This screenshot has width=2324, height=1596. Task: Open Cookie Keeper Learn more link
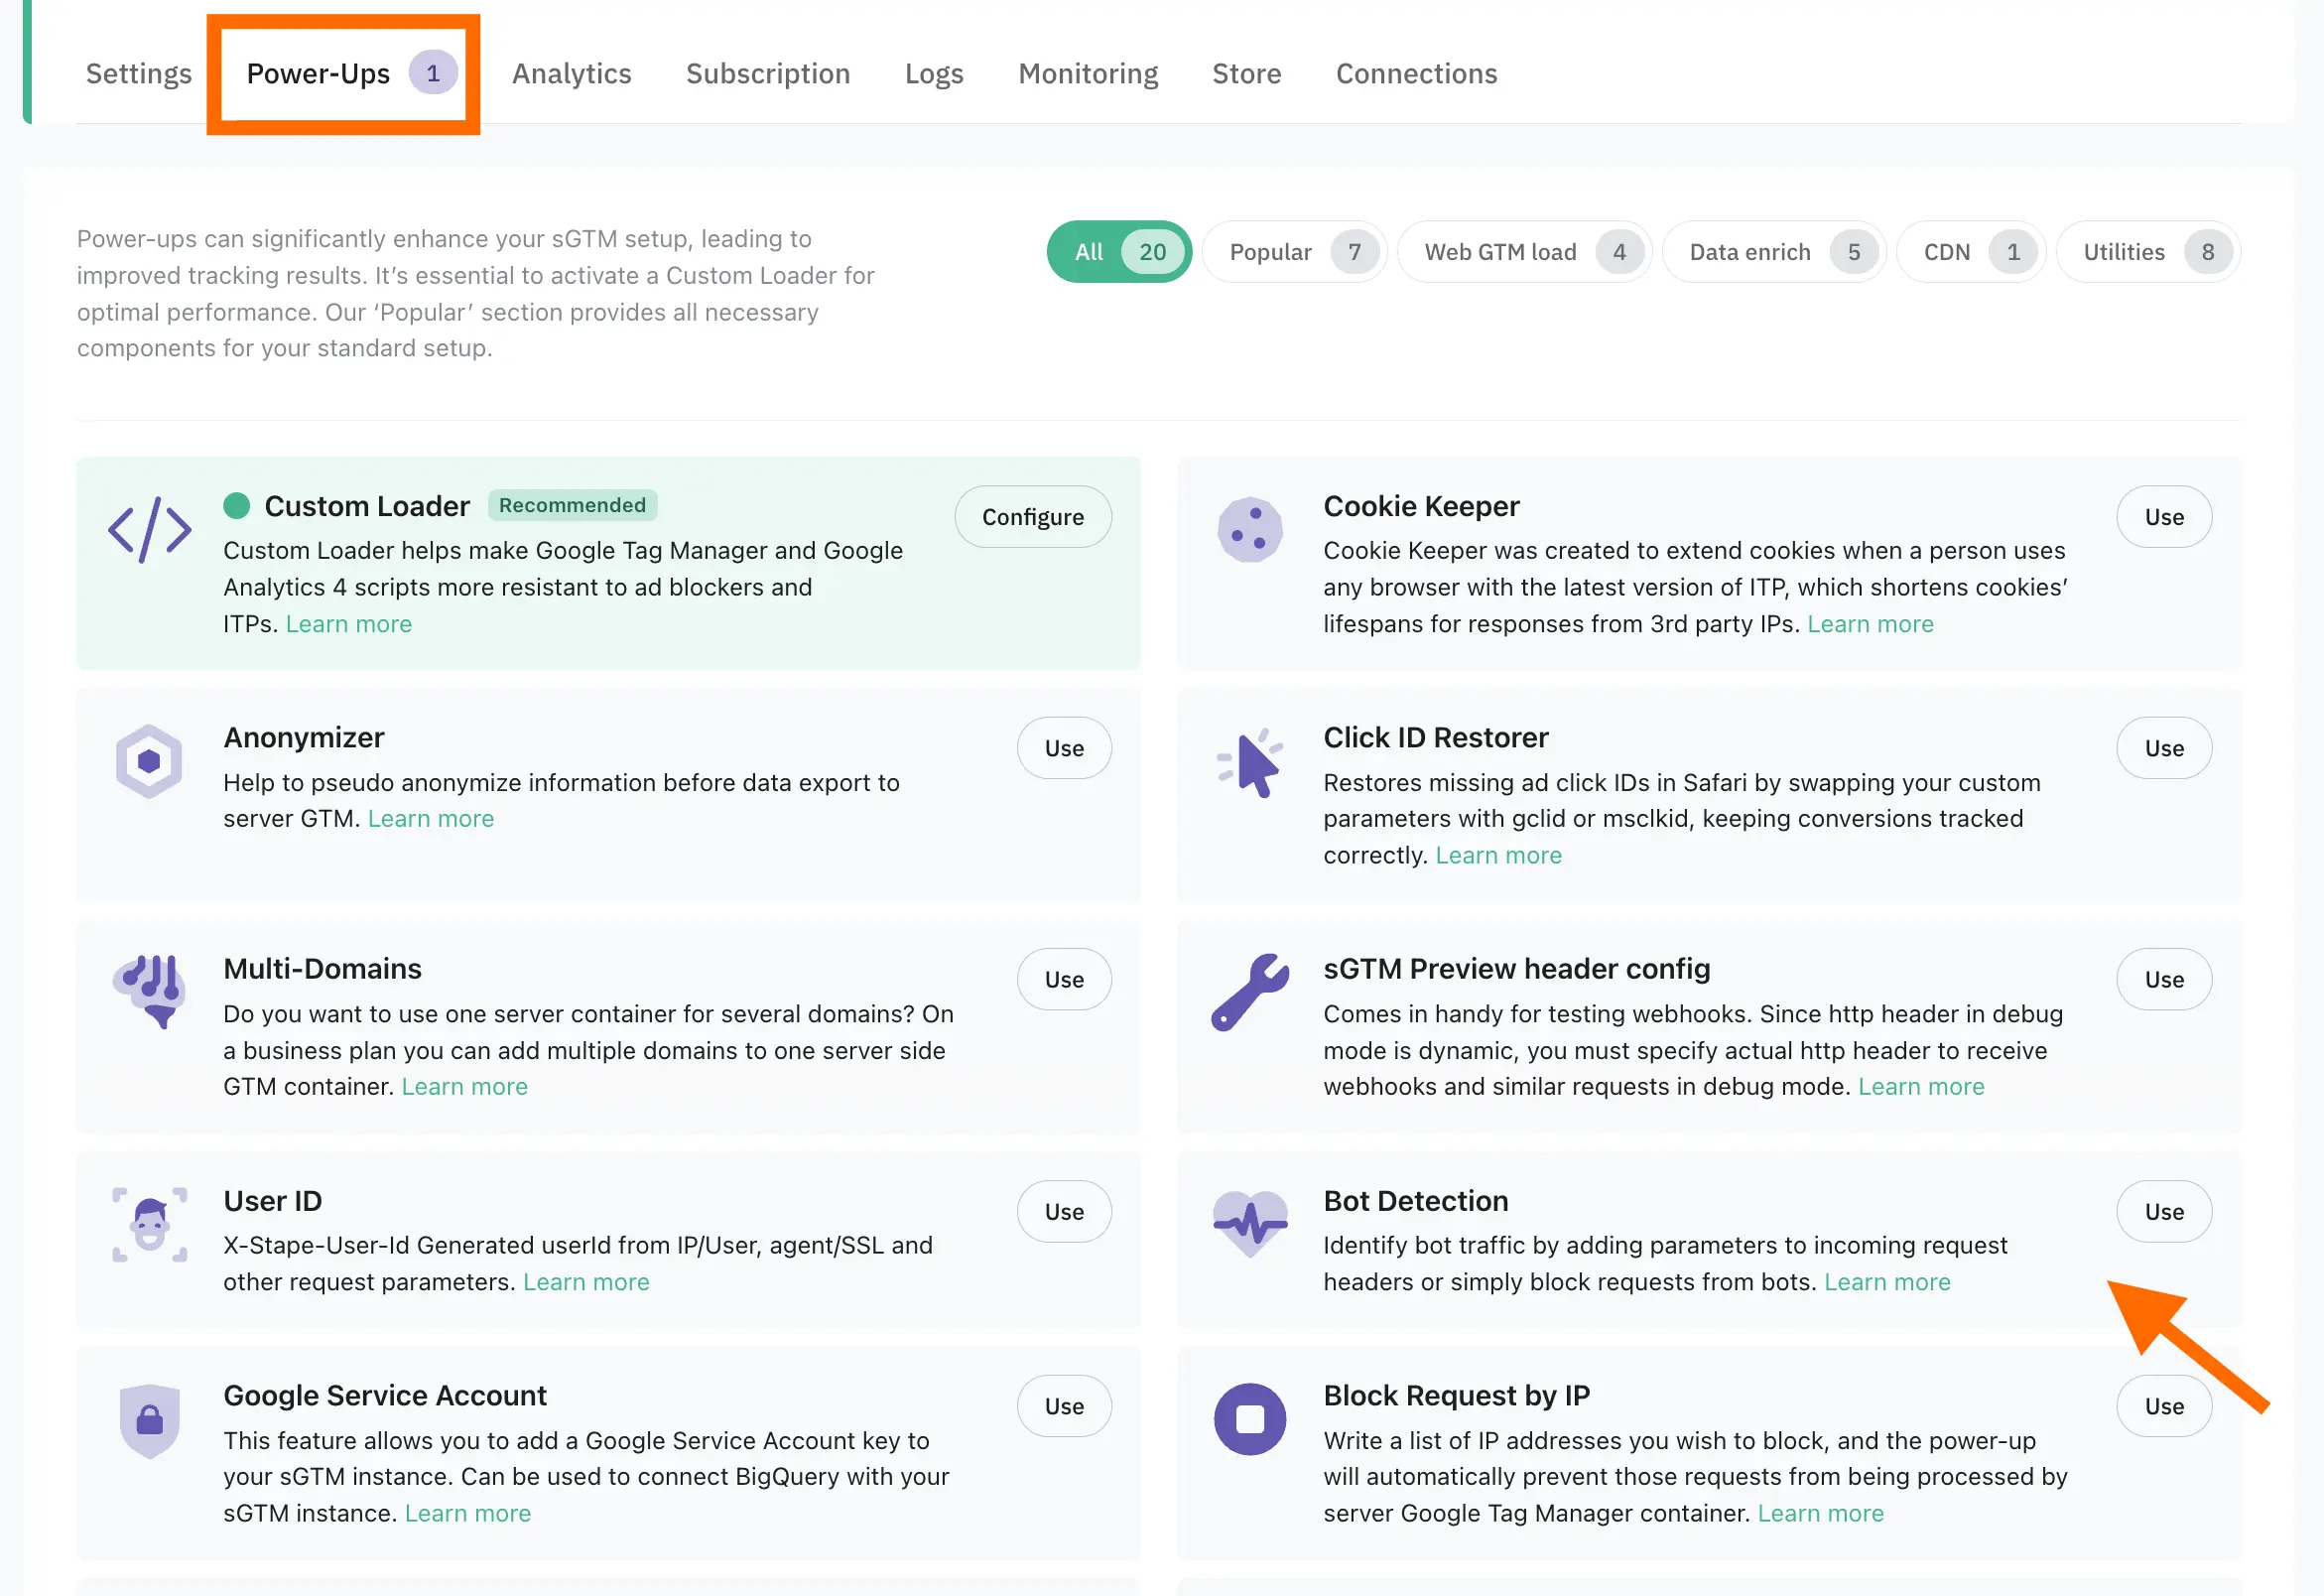coord(1869,624)
